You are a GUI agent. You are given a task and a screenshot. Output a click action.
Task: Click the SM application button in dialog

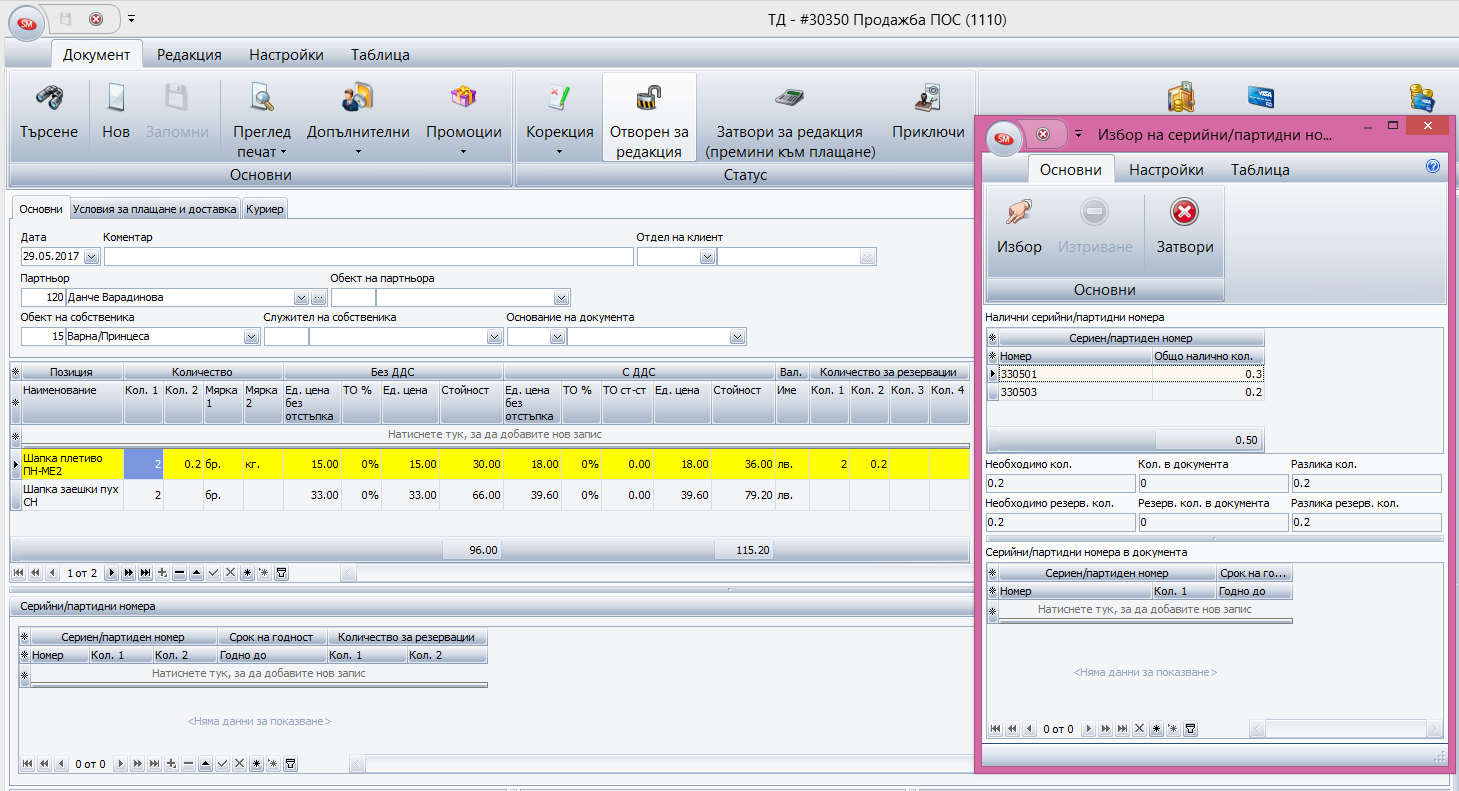point(1004,139)
